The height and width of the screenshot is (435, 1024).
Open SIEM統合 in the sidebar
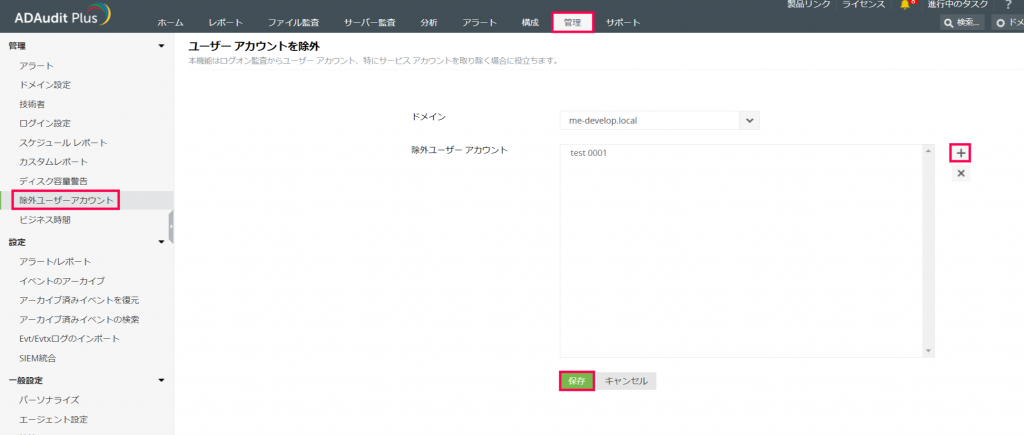(38, 358)
